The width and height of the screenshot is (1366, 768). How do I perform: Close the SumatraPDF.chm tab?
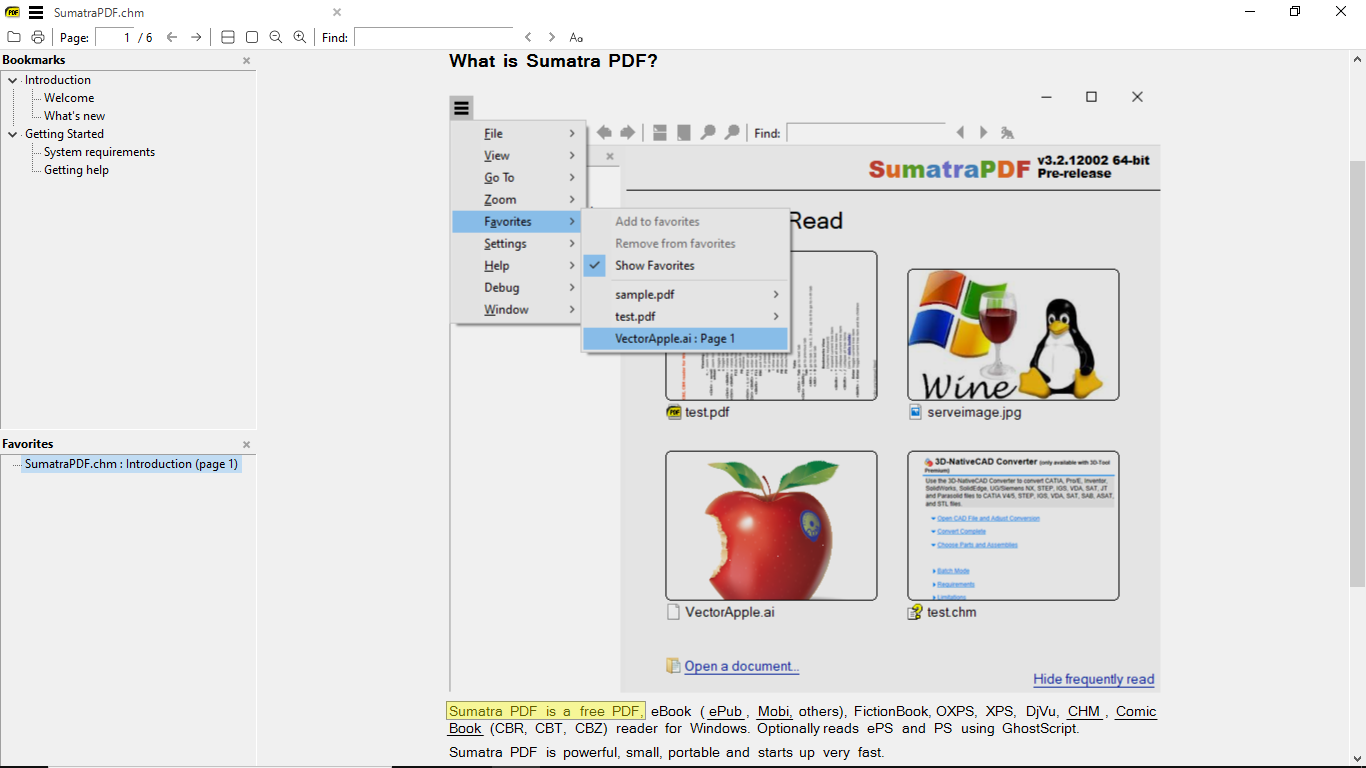[x=337, y=12]
